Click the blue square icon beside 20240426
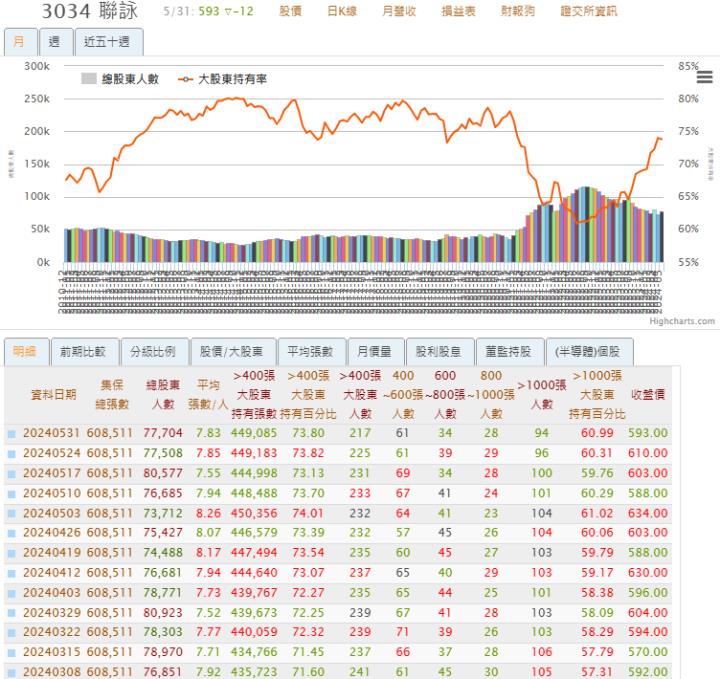The image size is (720, 679). pyautogui.click(x=12, y=533)
